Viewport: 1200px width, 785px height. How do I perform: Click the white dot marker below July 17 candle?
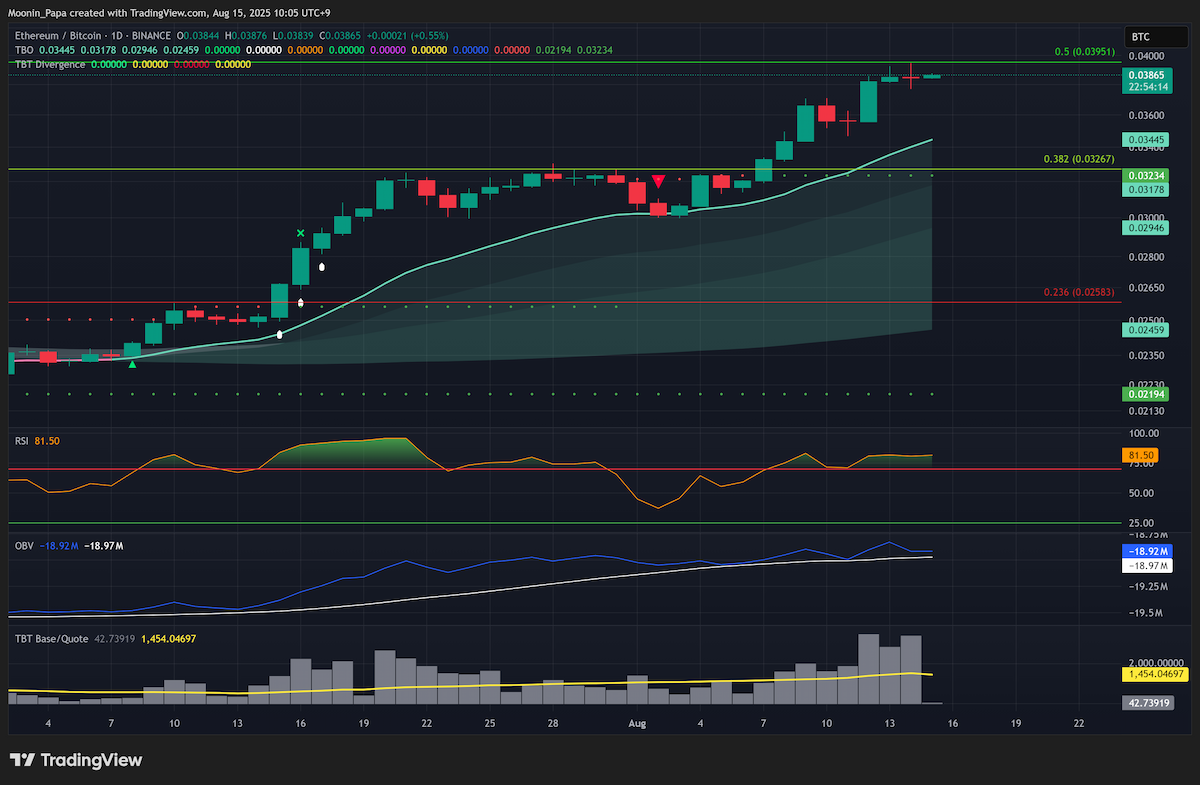(322, 267)
